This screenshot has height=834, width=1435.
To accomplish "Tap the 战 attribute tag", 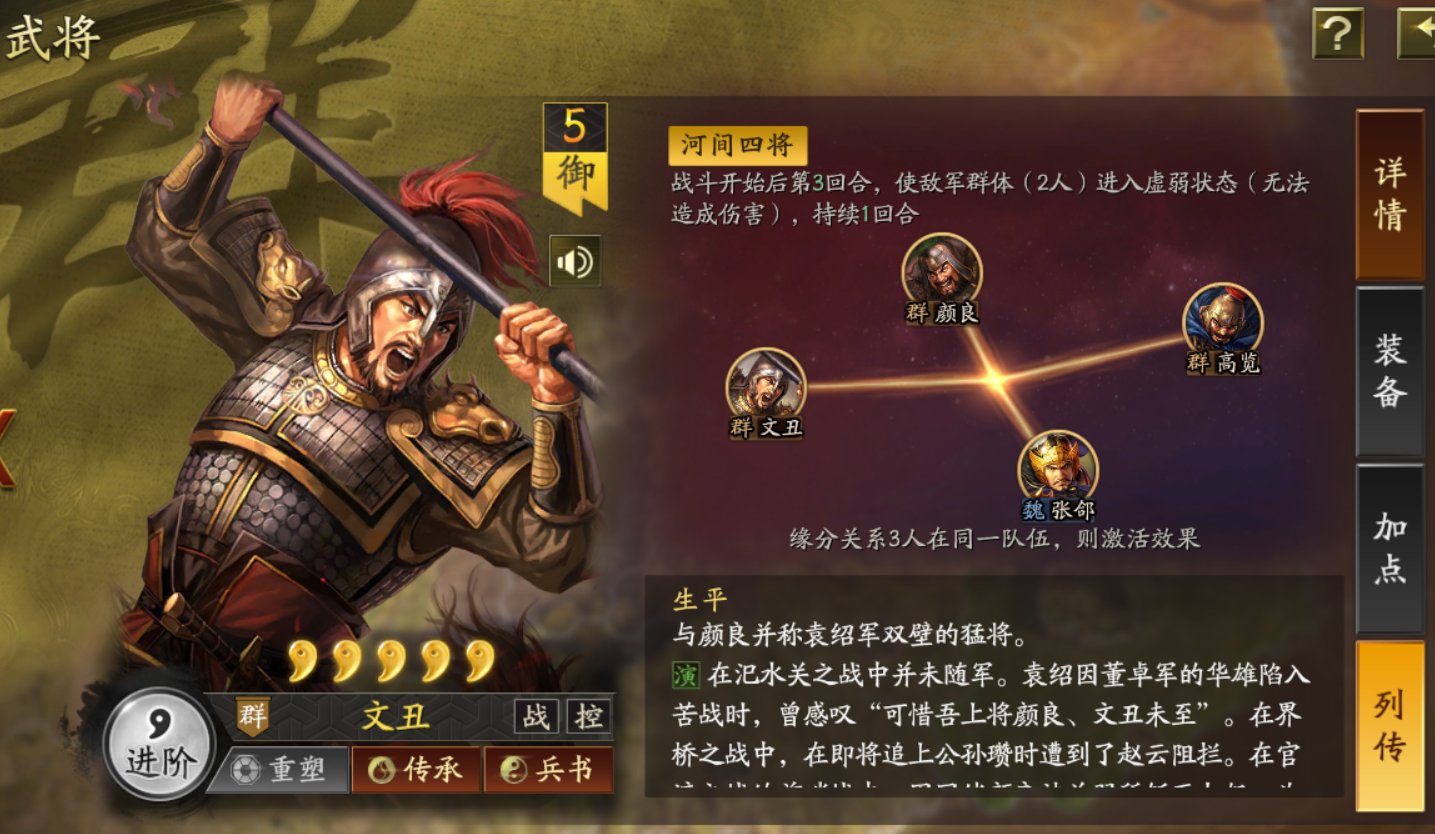I will 537,716.
